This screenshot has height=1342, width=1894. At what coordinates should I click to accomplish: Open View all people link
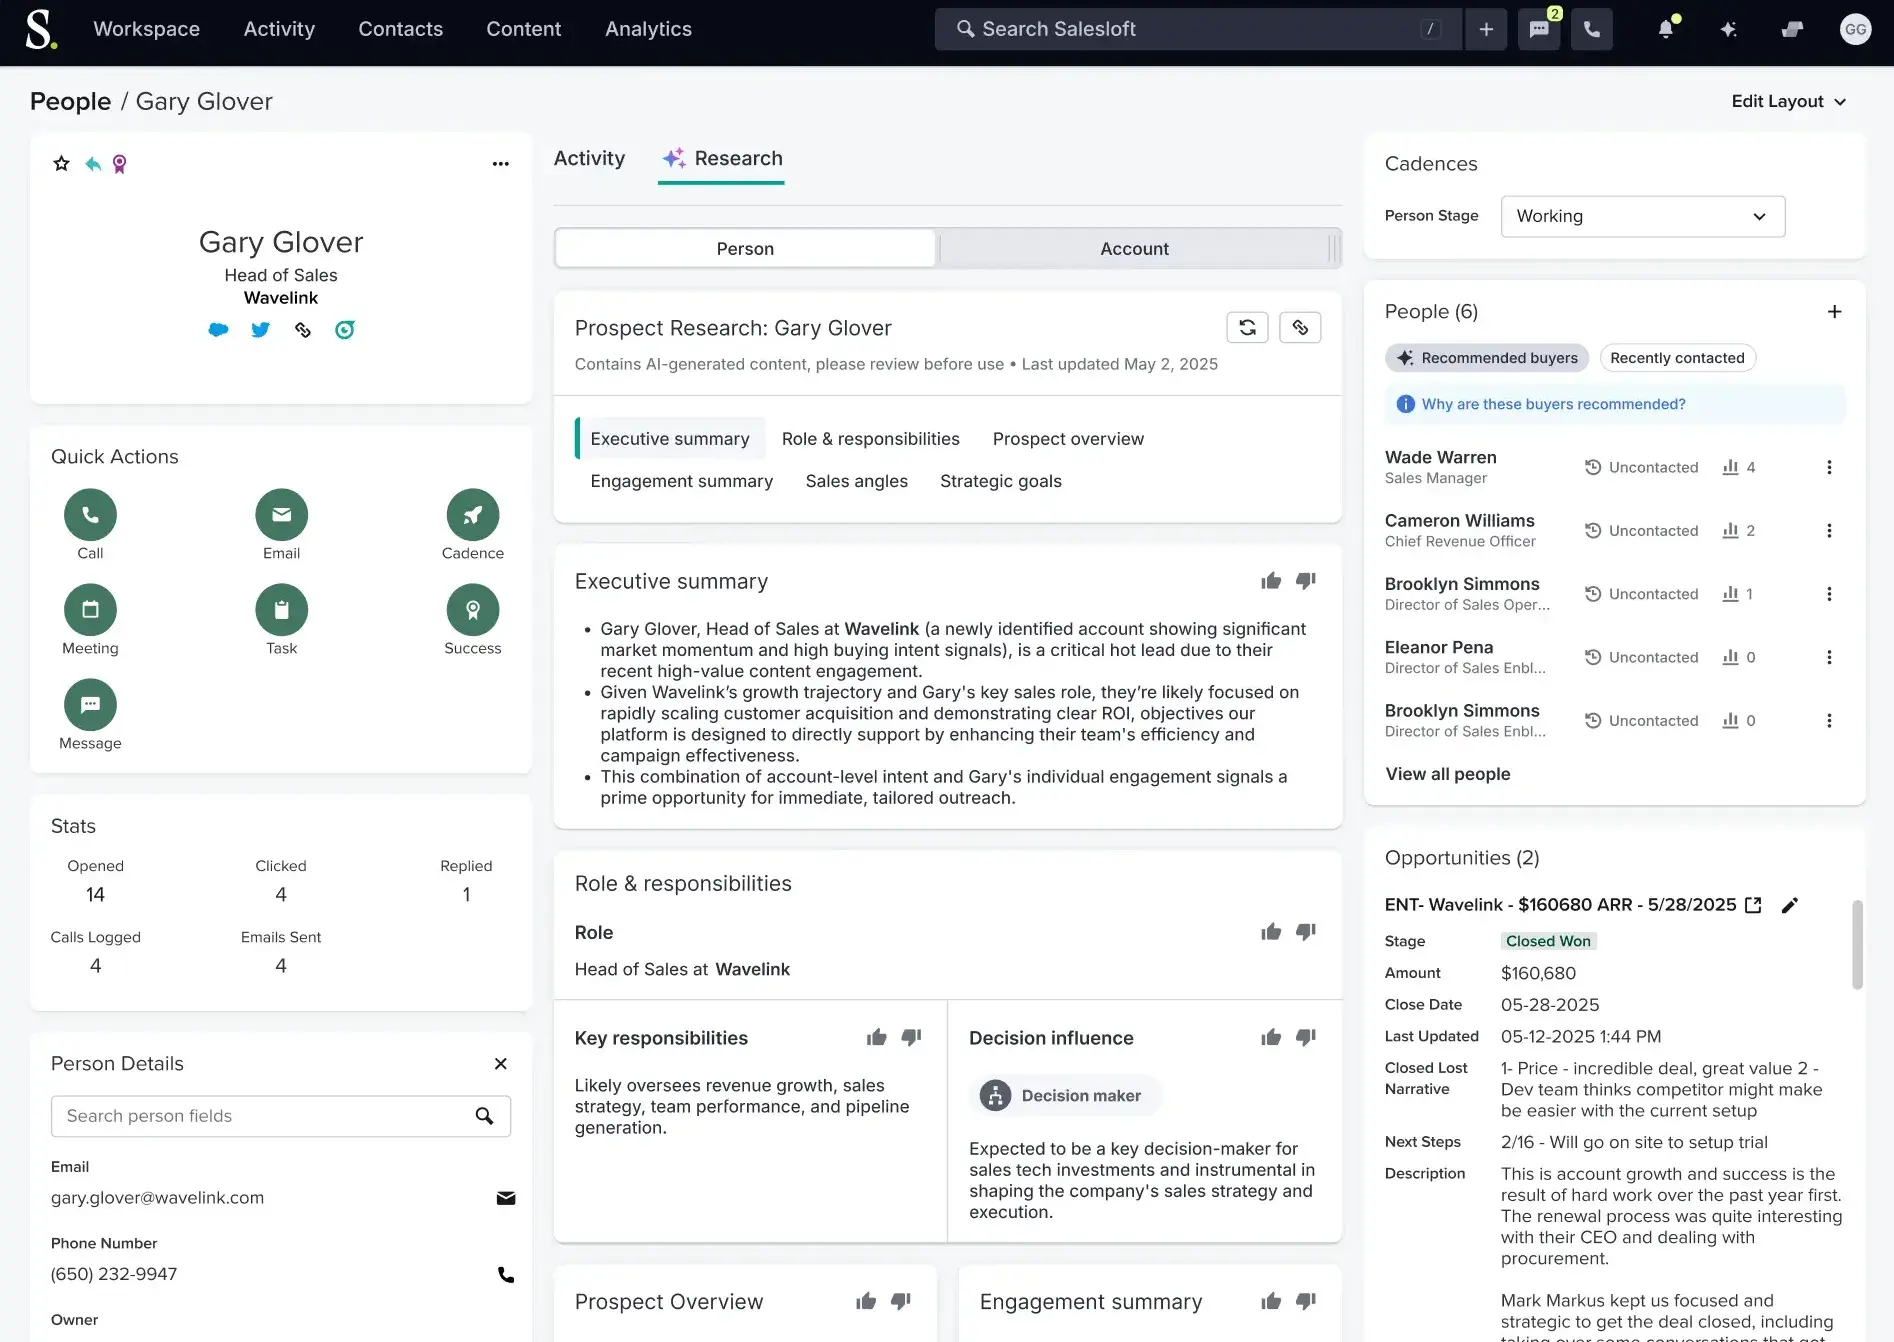[x=1447, y=773]
